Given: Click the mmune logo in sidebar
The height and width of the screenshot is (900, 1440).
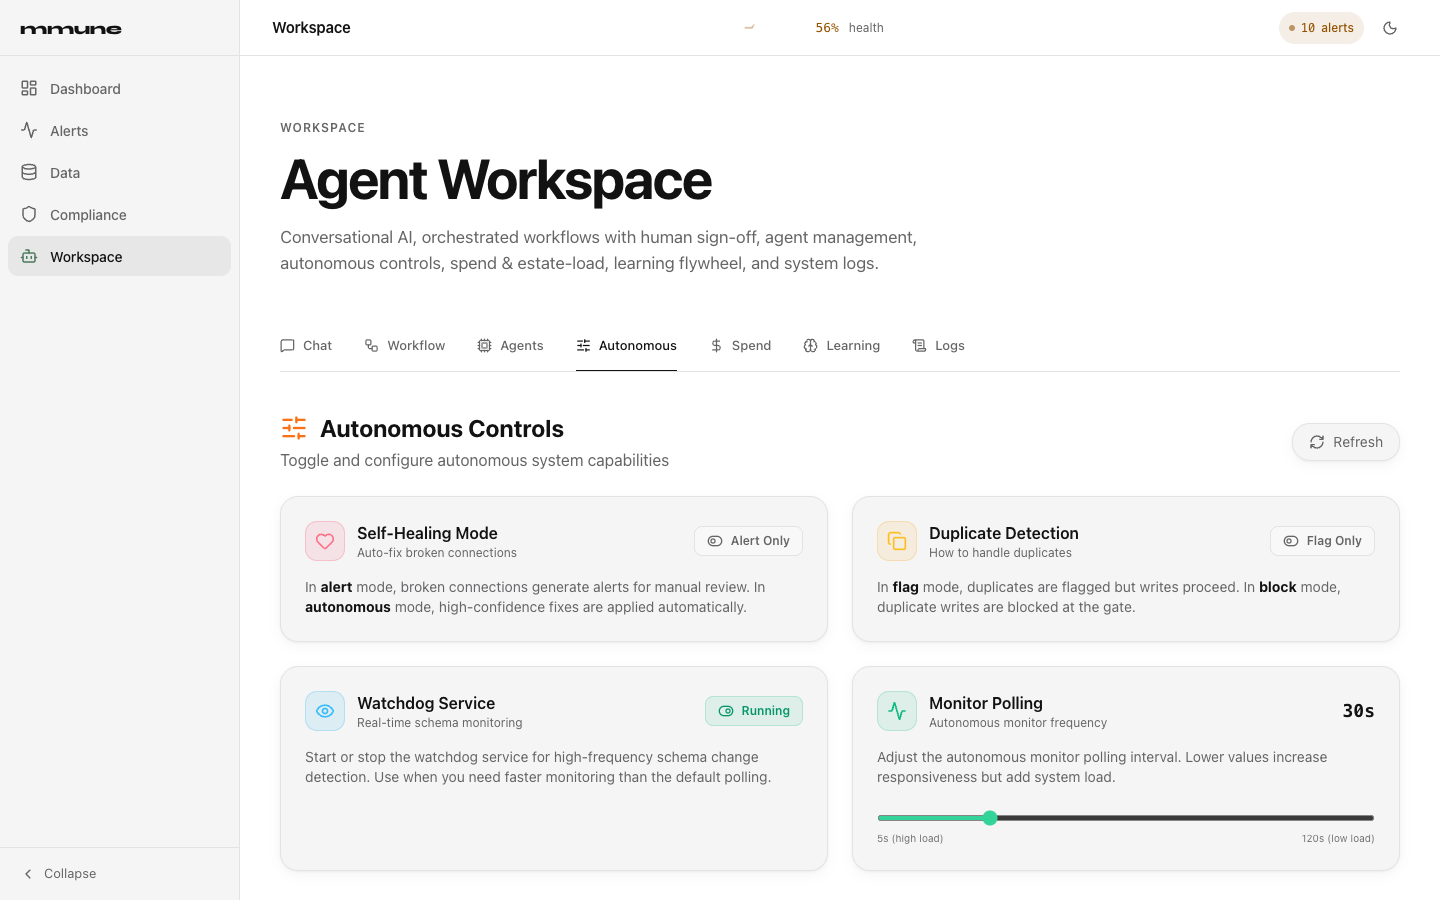Looking at the screenshot, I should 71,29.
